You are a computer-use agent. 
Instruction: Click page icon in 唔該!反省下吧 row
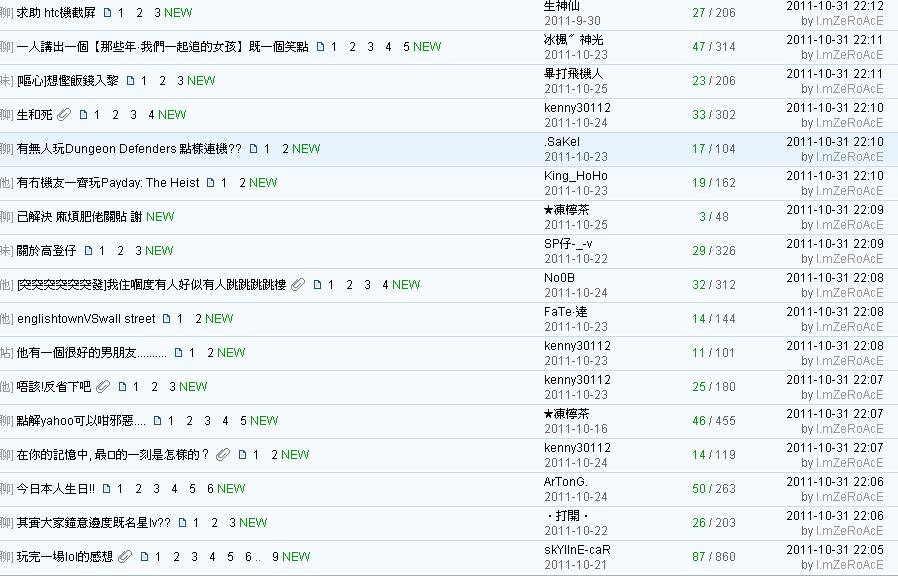coord(123,386)
